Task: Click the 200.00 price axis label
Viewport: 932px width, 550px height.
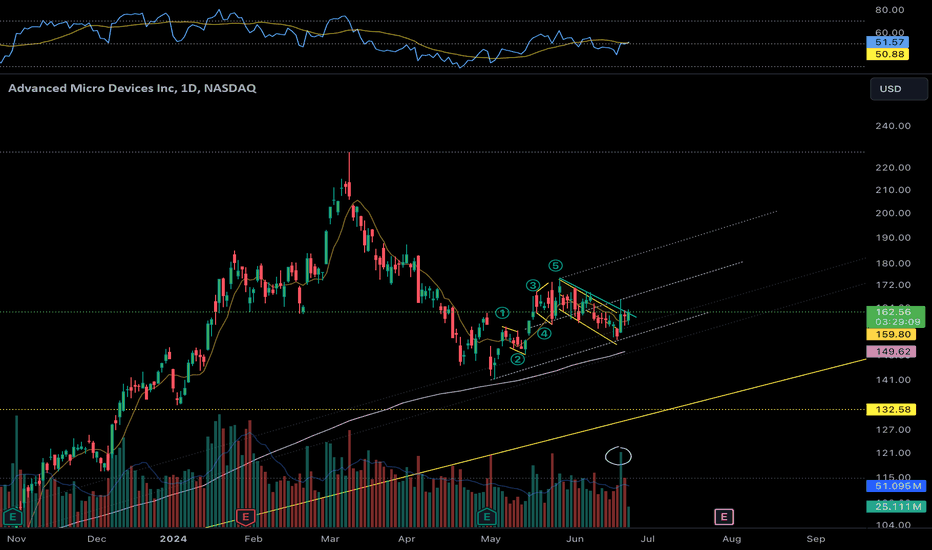Action: [893, 213]
